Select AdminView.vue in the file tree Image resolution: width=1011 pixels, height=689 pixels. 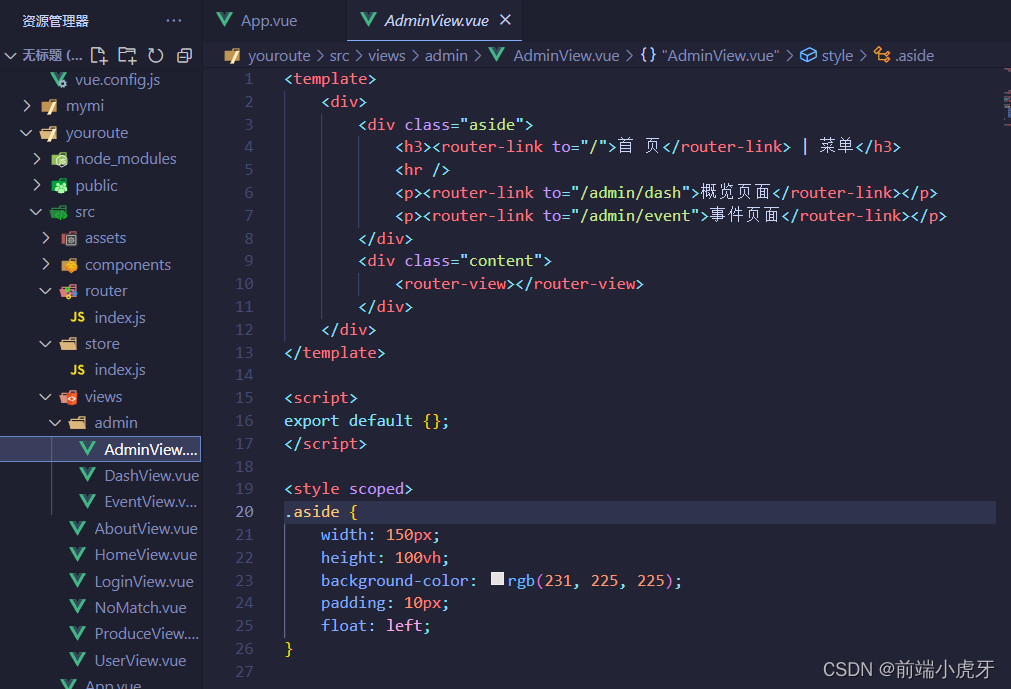101,449
